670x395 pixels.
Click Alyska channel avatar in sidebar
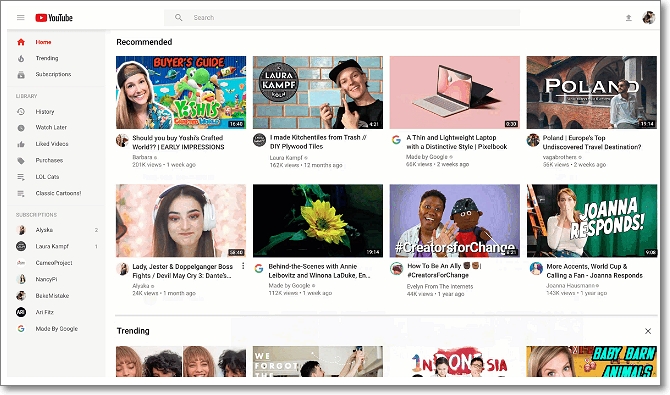[x=21, y=230]
